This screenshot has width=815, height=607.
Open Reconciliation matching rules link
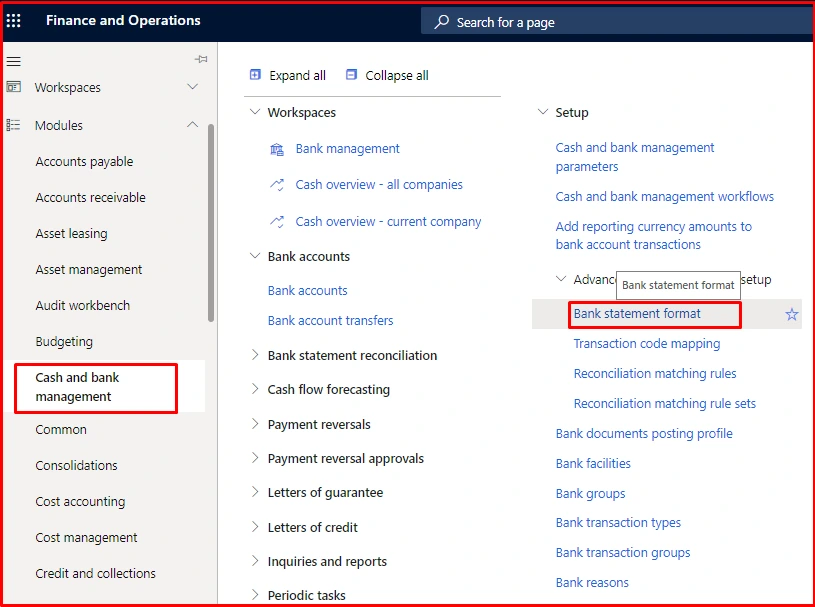(655, 374)
